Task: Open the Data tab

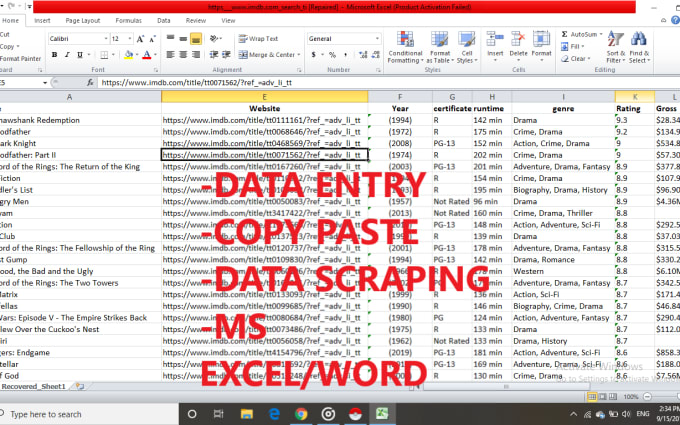Action: (163, 20)
